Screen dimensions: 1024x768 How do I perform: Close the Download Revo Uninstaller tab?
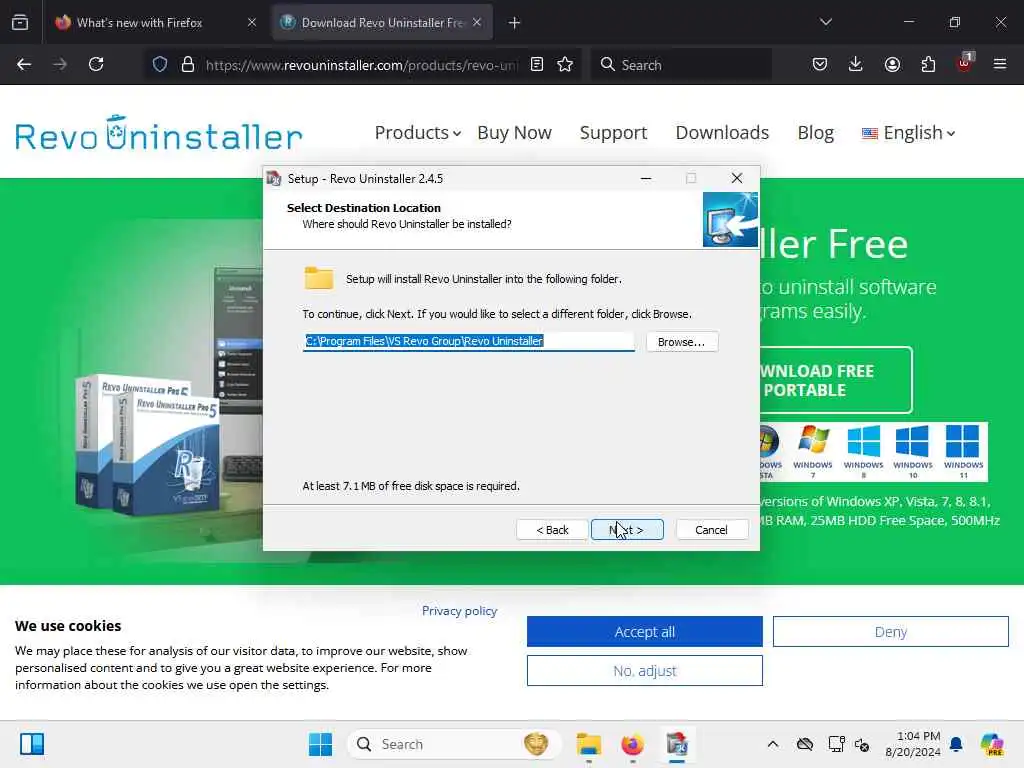(x=477, y=22)
